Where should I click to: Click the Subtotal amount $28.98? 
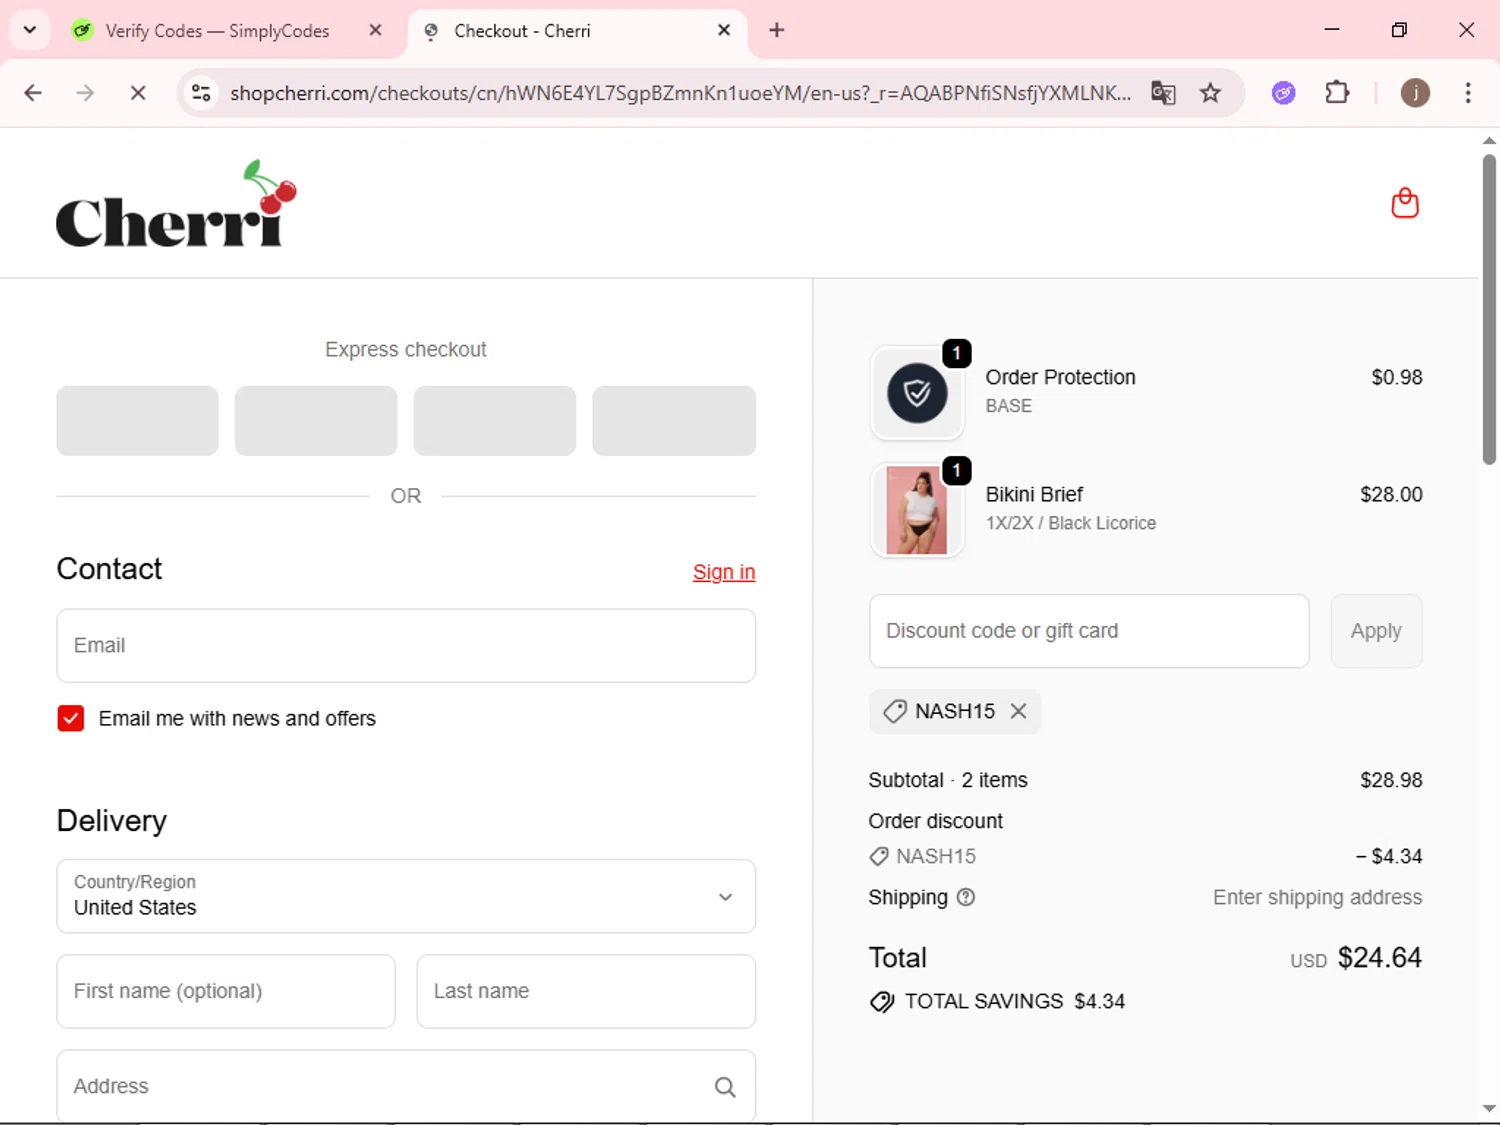1391,780
